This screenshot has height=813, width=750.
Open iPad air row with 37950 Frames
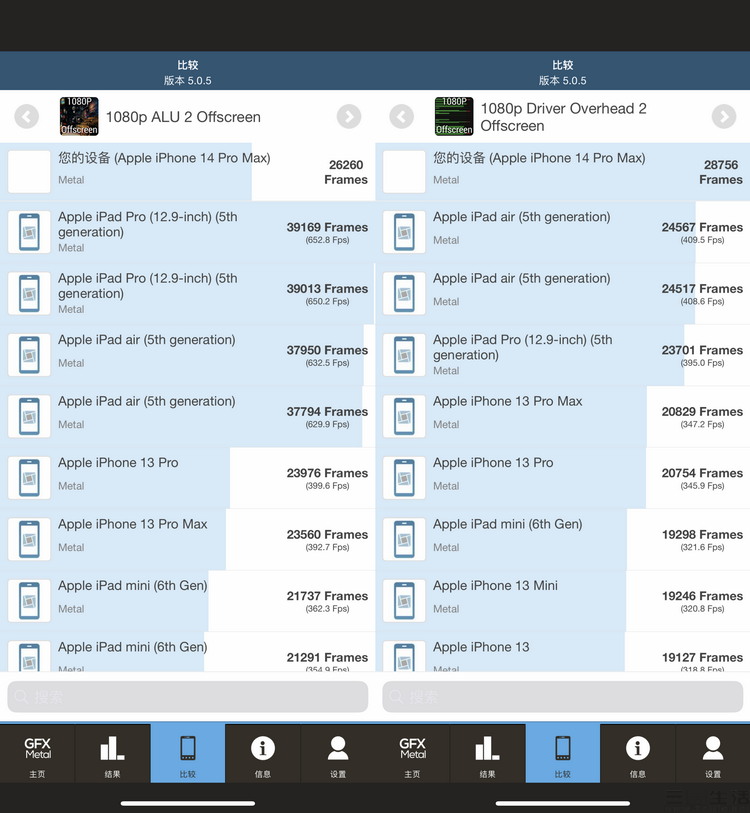pos(188,355)
